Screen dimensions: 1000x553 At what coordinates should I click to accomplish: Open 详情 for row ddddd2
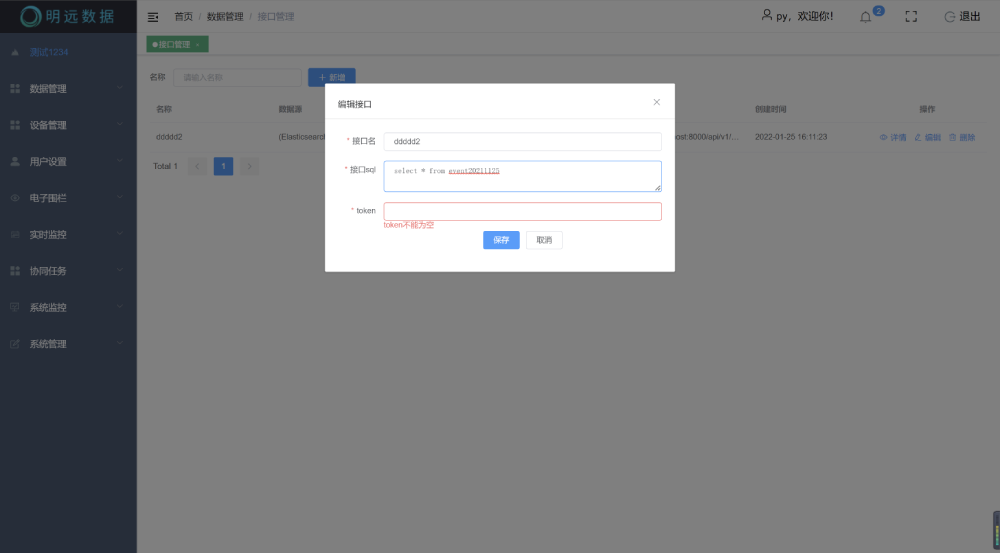pyautogui.click(x=892, y=137)
